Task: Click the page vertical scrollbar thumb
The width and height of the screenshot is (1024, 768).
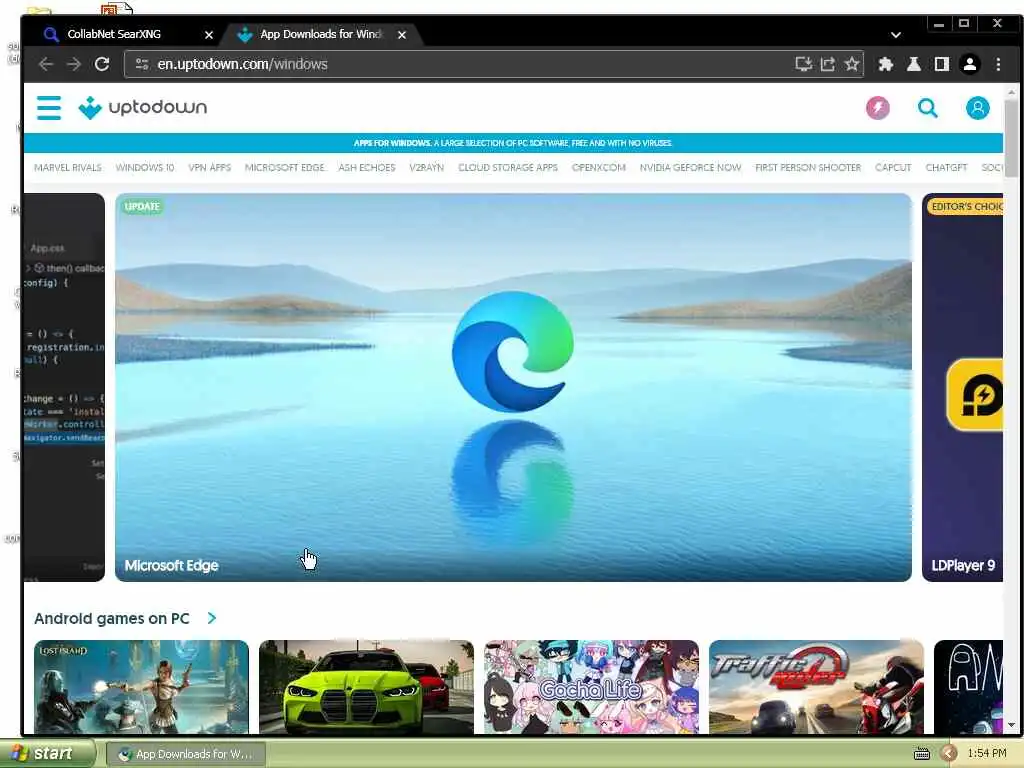Action: point(1012,137)
